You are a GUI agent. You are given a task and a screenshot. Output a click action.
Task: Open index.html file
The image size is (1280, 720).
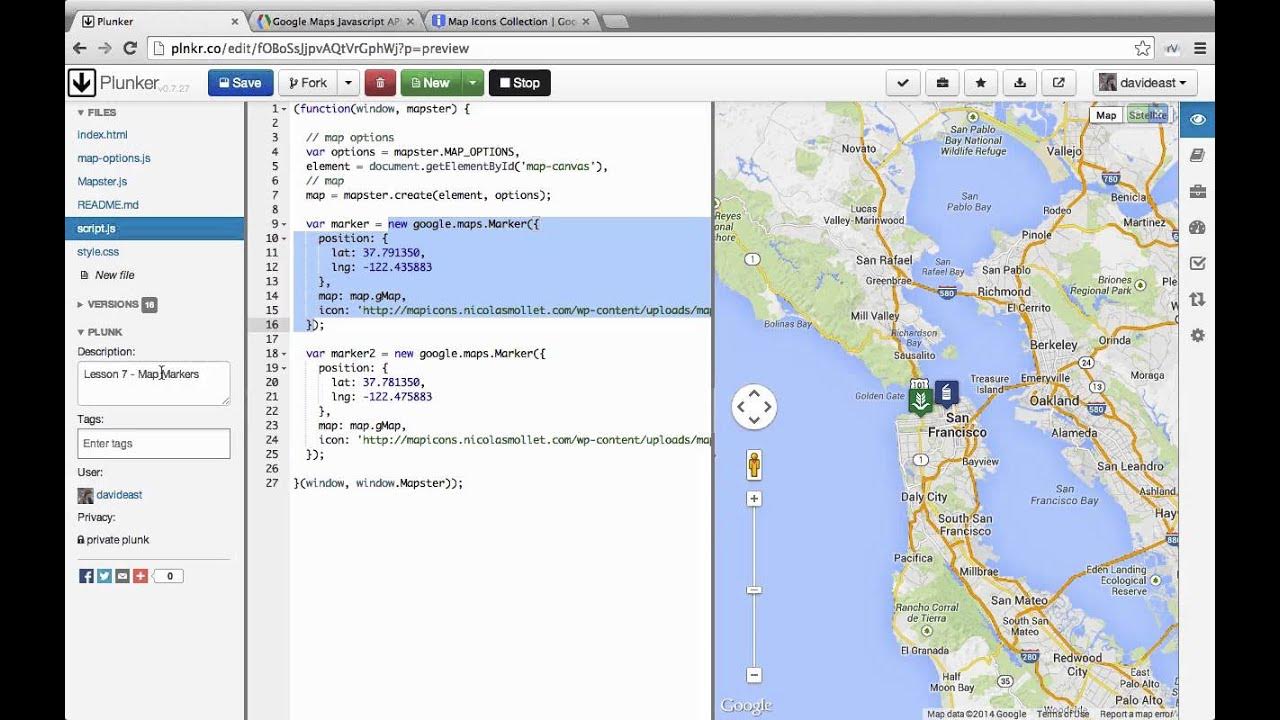pyautogui.click(x=102, y=135)
